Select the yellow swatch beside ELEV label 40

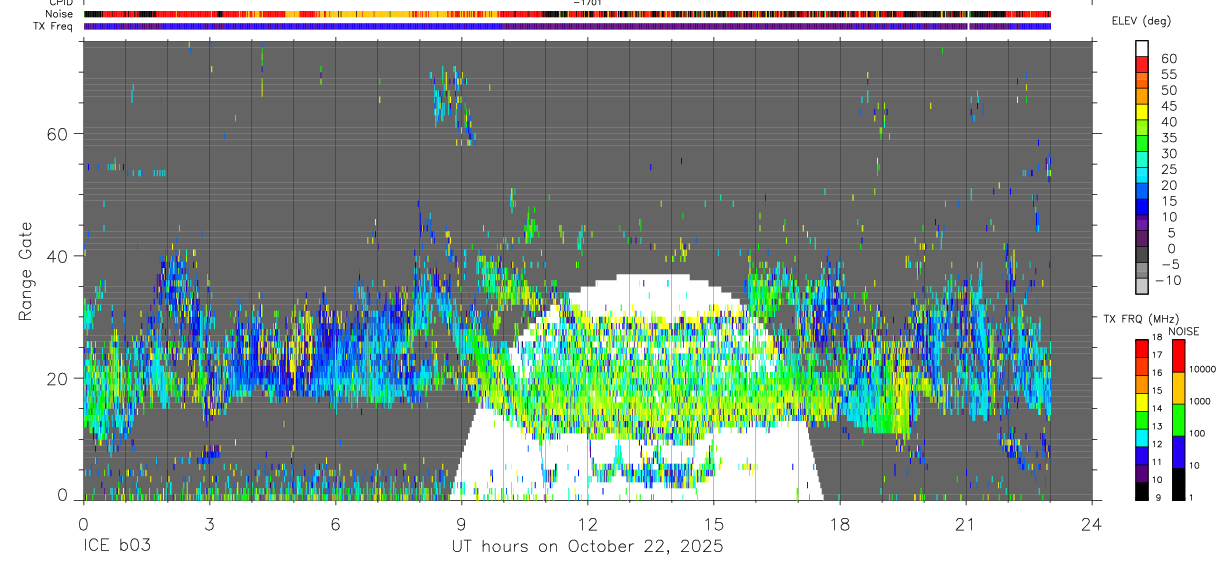1142,112
